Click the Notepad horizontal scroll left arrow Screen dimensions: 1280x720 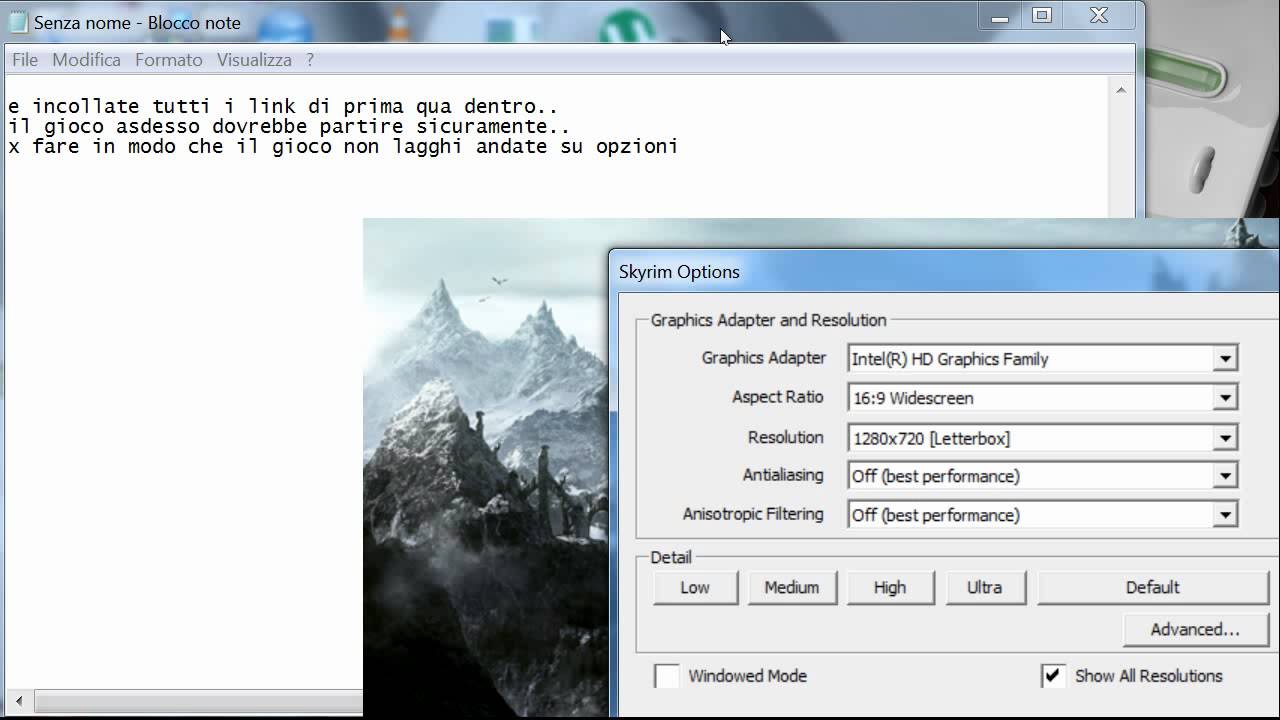click(x=19, y=701)
